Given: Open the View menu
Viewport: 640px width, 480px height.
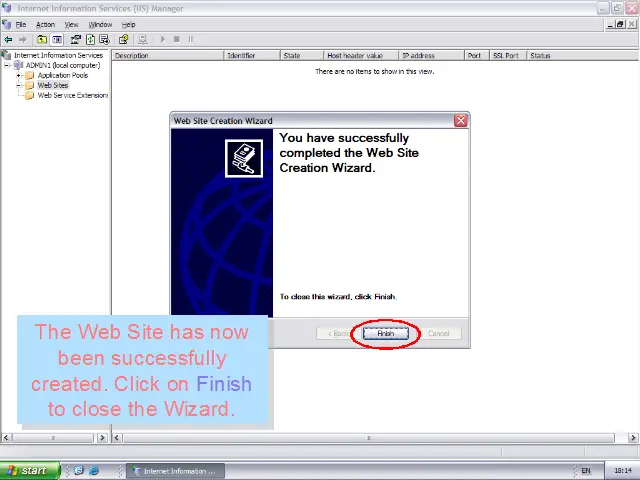Looking at the screenshot, I should pyautogui.click(x=71, y=25).
